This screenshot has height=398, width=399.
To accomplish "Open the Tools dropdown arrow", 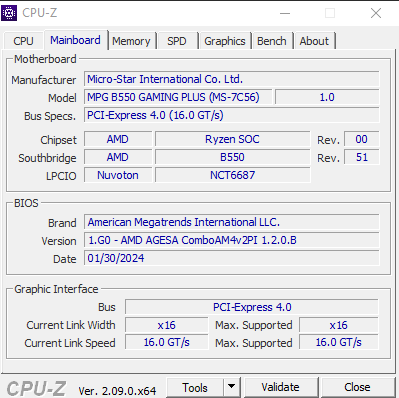I will [x=232, y=387].
